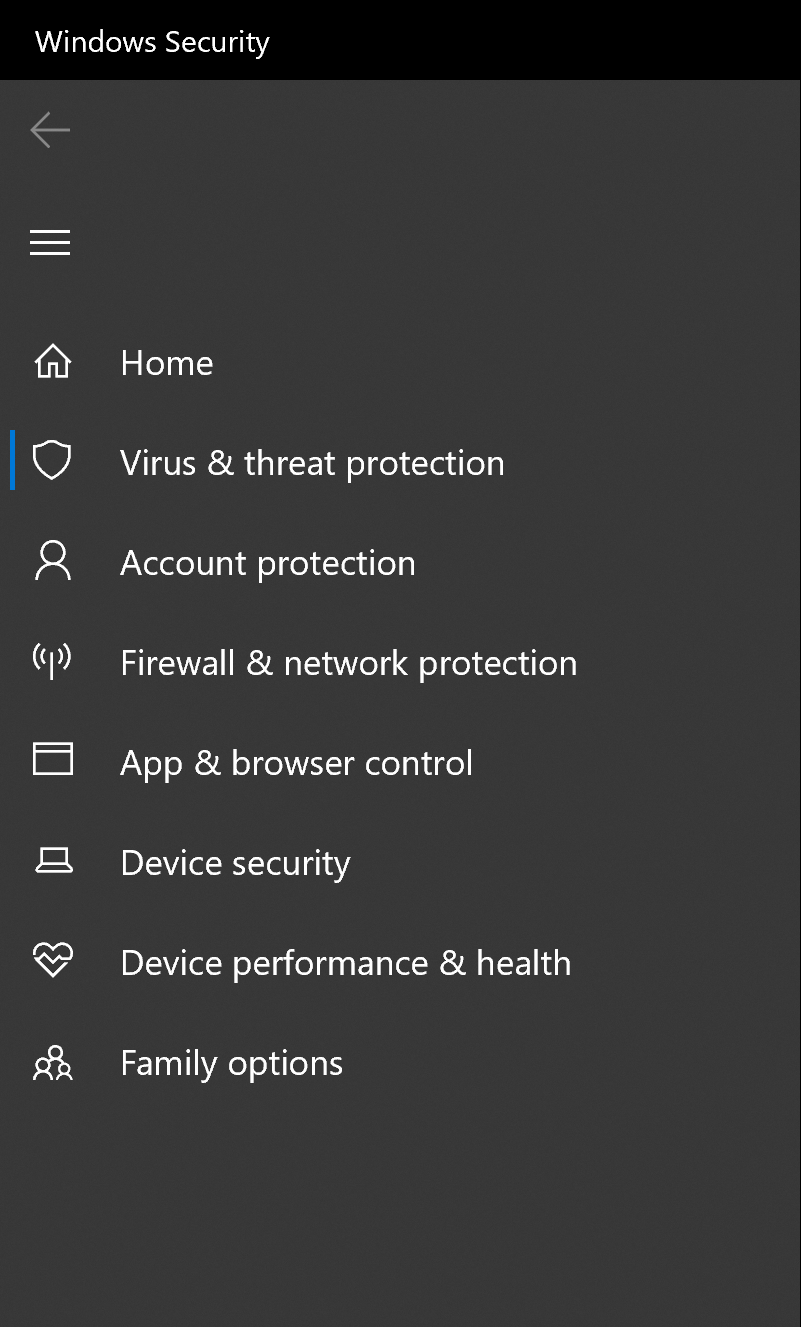Screen dimensions: 801x1327
Task: Select Account protection
Action: (268, 563)
